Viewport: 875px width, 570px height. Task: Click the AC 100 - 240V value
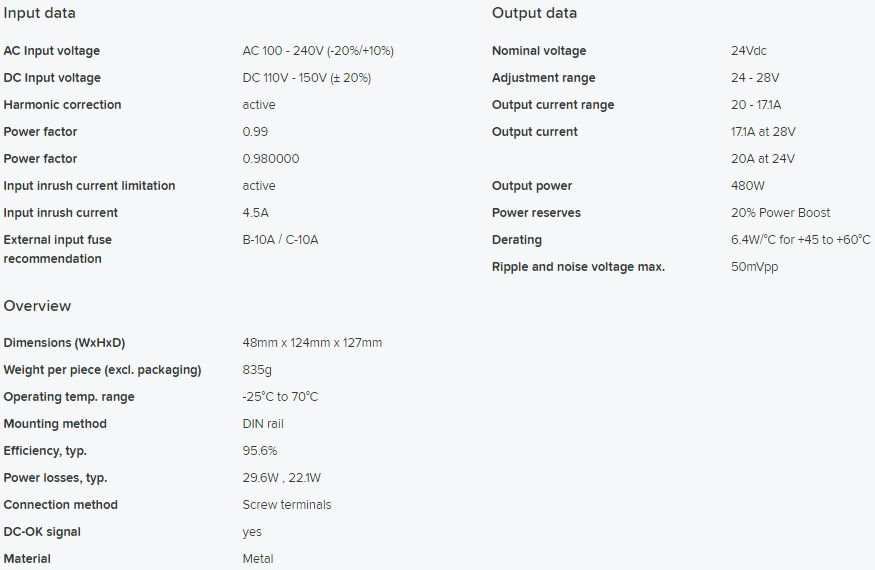coord(318,51)
